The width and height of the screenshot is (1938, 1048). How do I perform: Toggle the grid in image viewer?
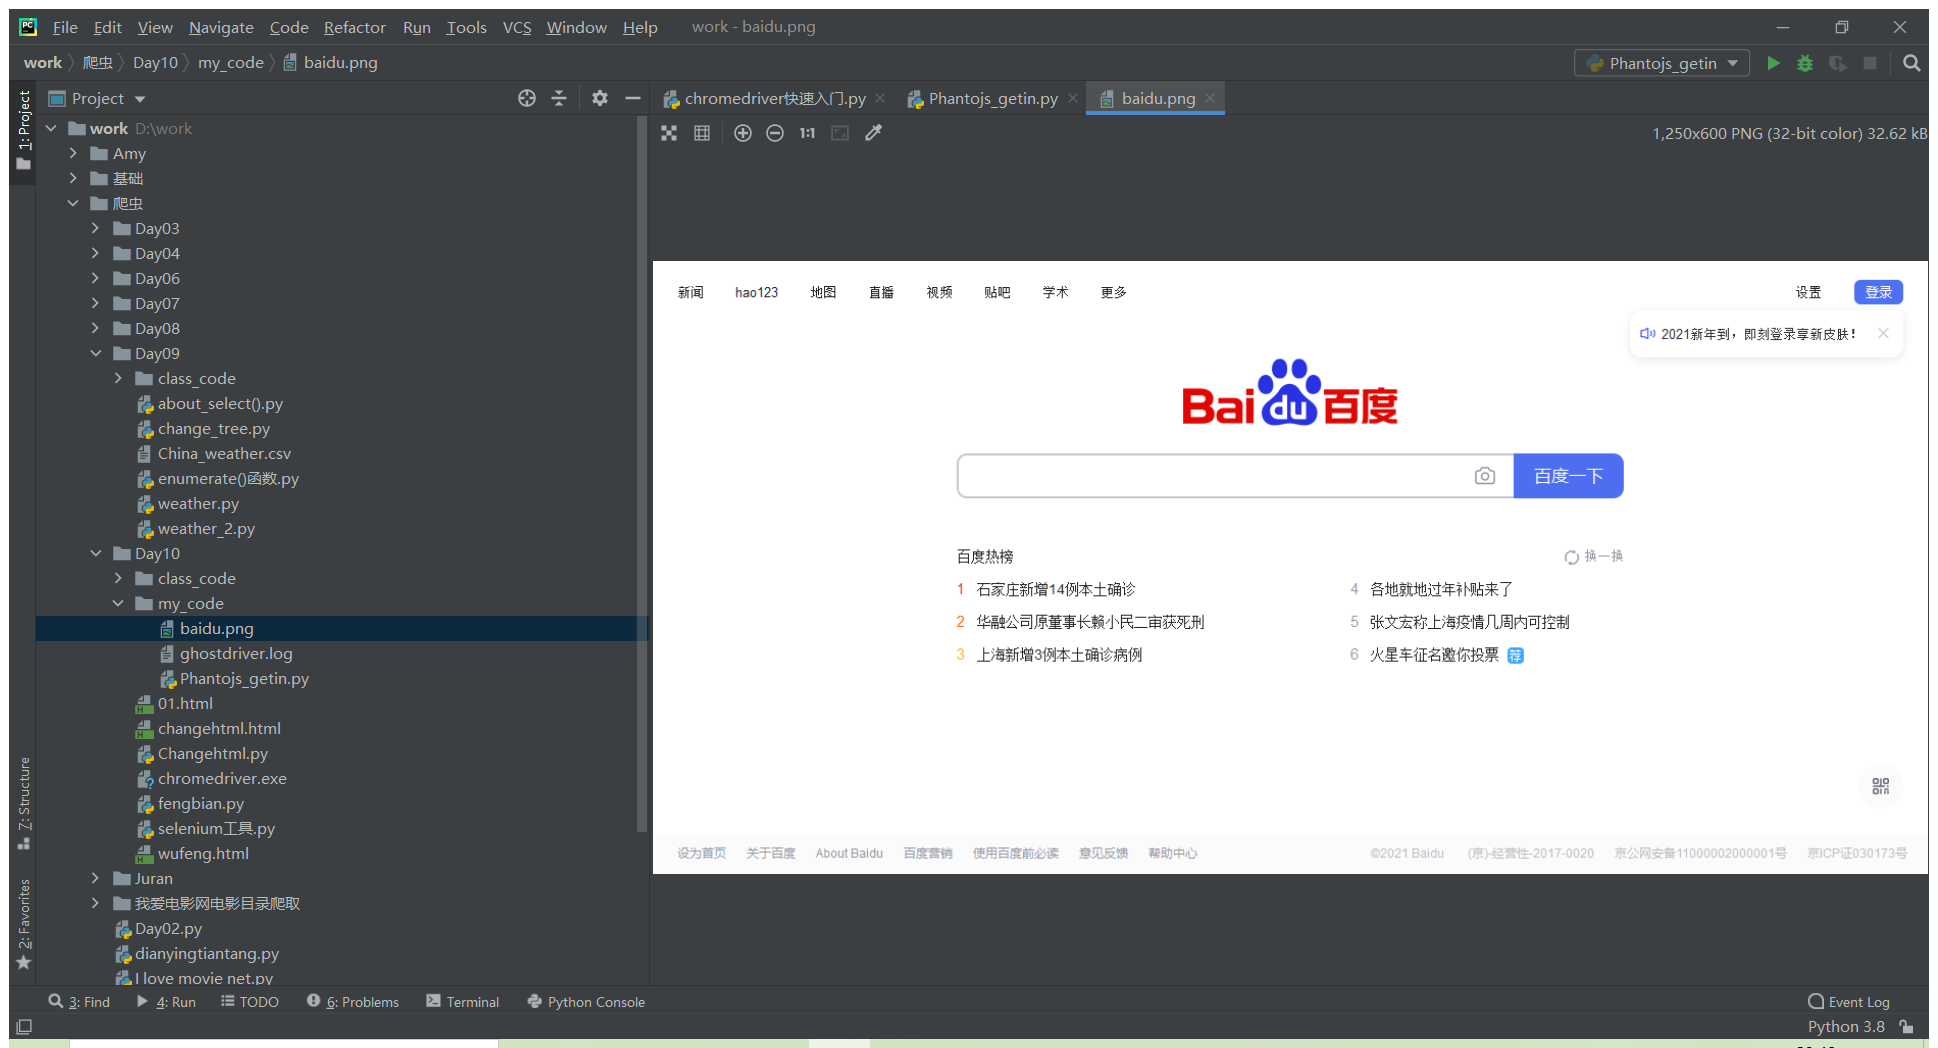(702, 133)
